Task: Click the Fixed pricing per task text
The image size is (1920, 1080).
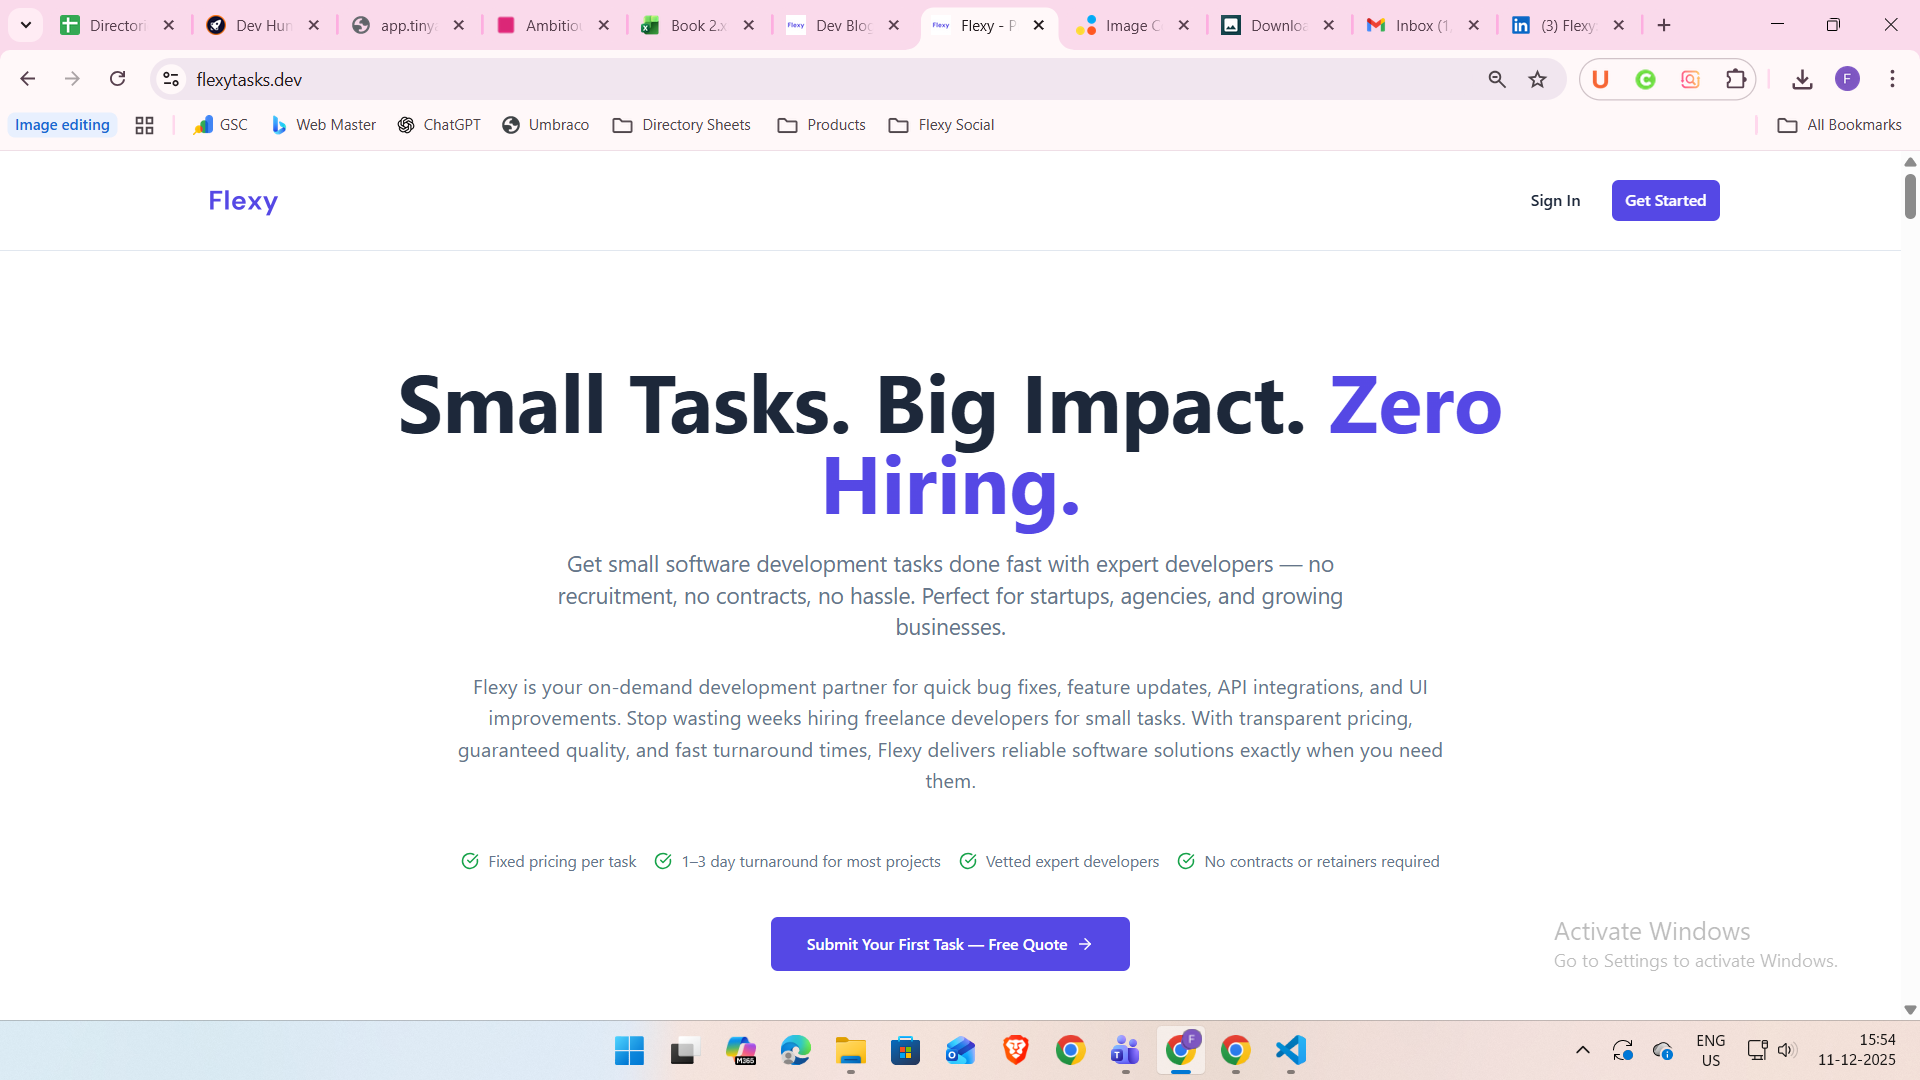Action: [562, 862]
